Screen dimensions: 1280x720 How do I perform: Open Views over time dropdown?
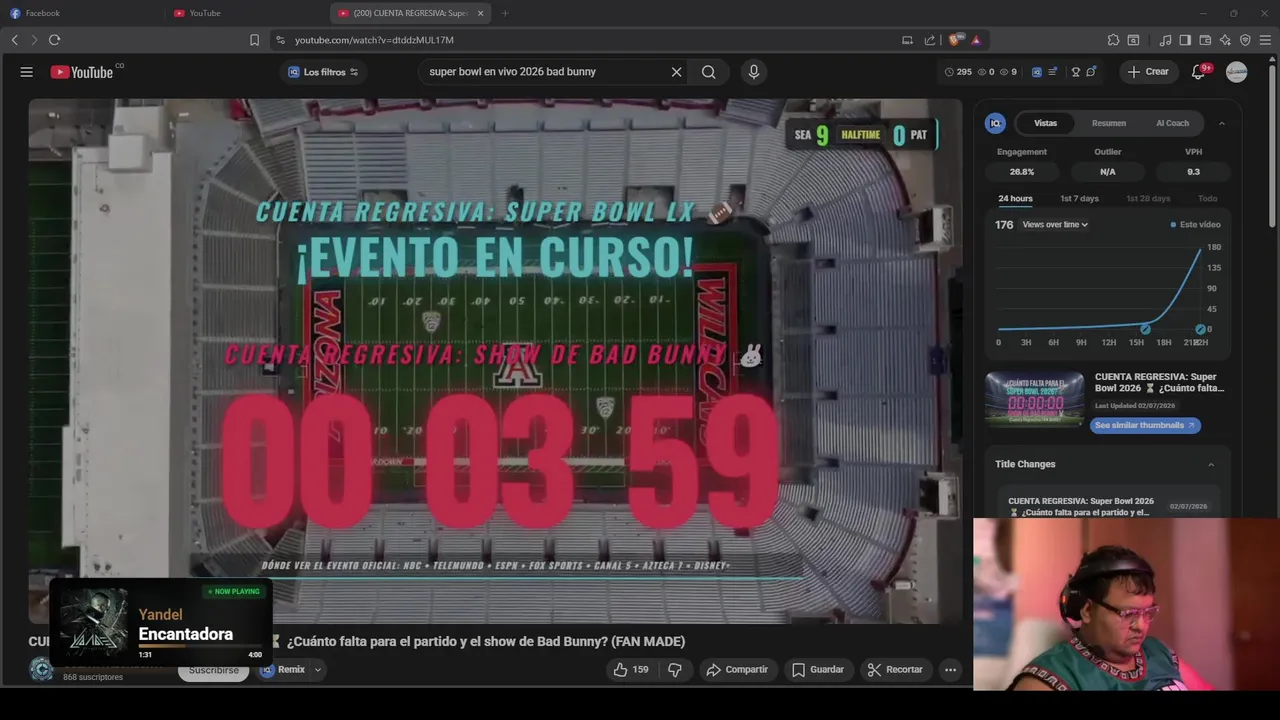point(1055,225)
